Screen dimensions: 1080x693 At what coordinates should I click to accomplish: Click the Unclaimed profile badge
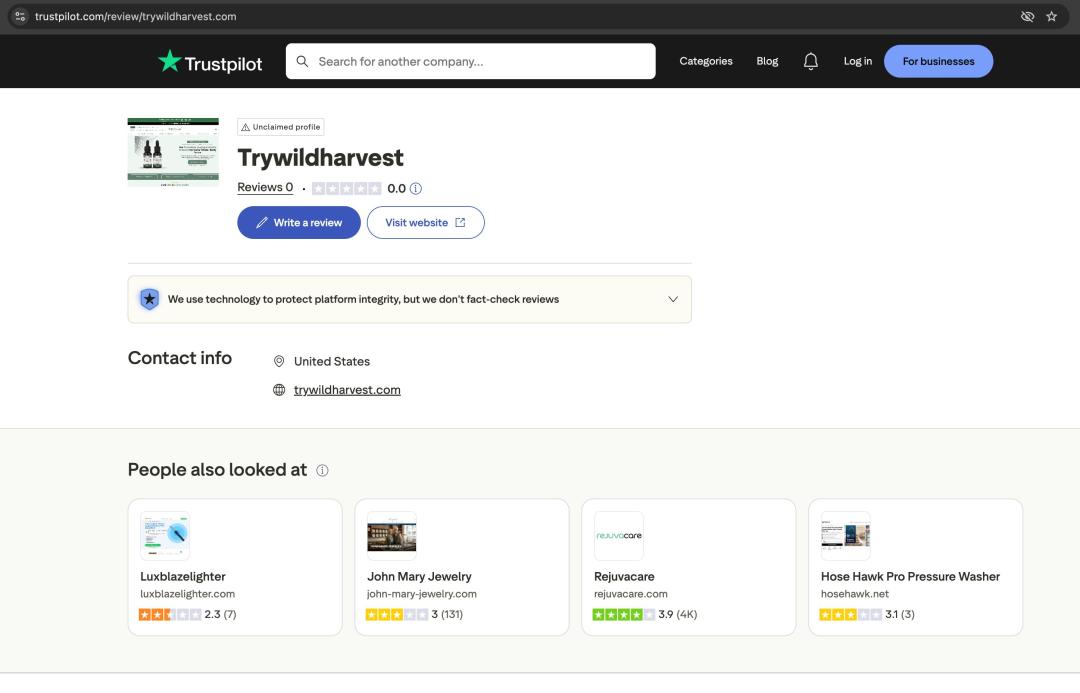pos(281,127)
